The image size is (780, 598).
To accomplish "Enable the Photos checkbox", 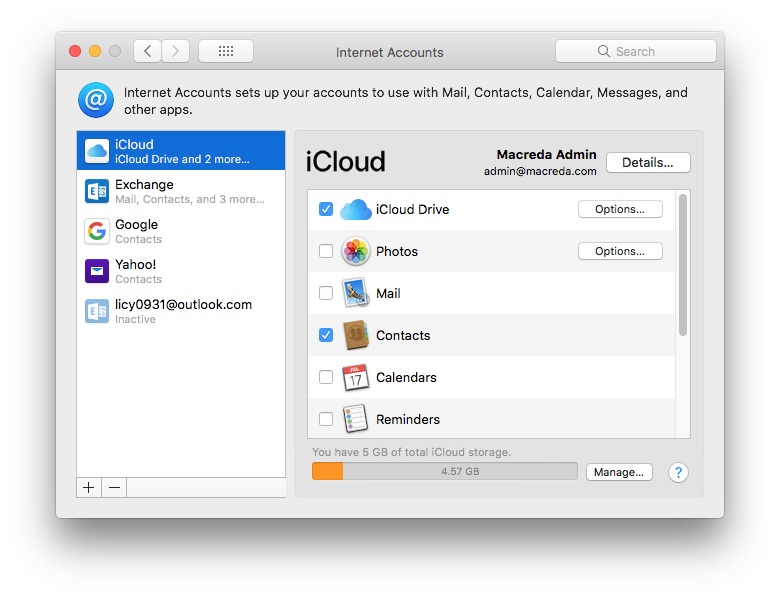I will point(326,251).
